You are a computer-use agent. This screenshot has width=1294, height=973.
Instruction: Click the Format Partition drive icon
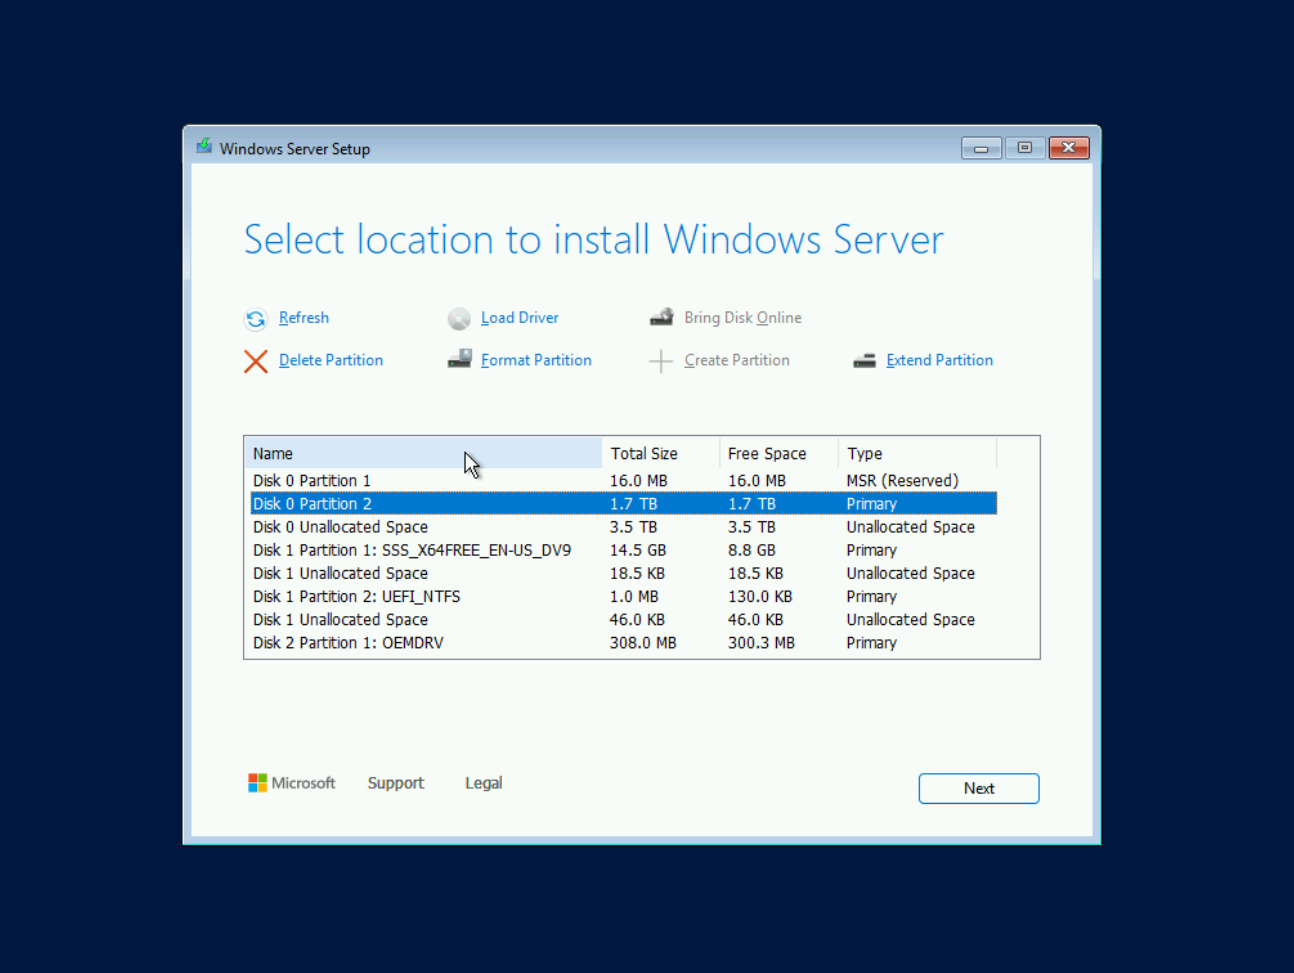(x=460, y=359)
